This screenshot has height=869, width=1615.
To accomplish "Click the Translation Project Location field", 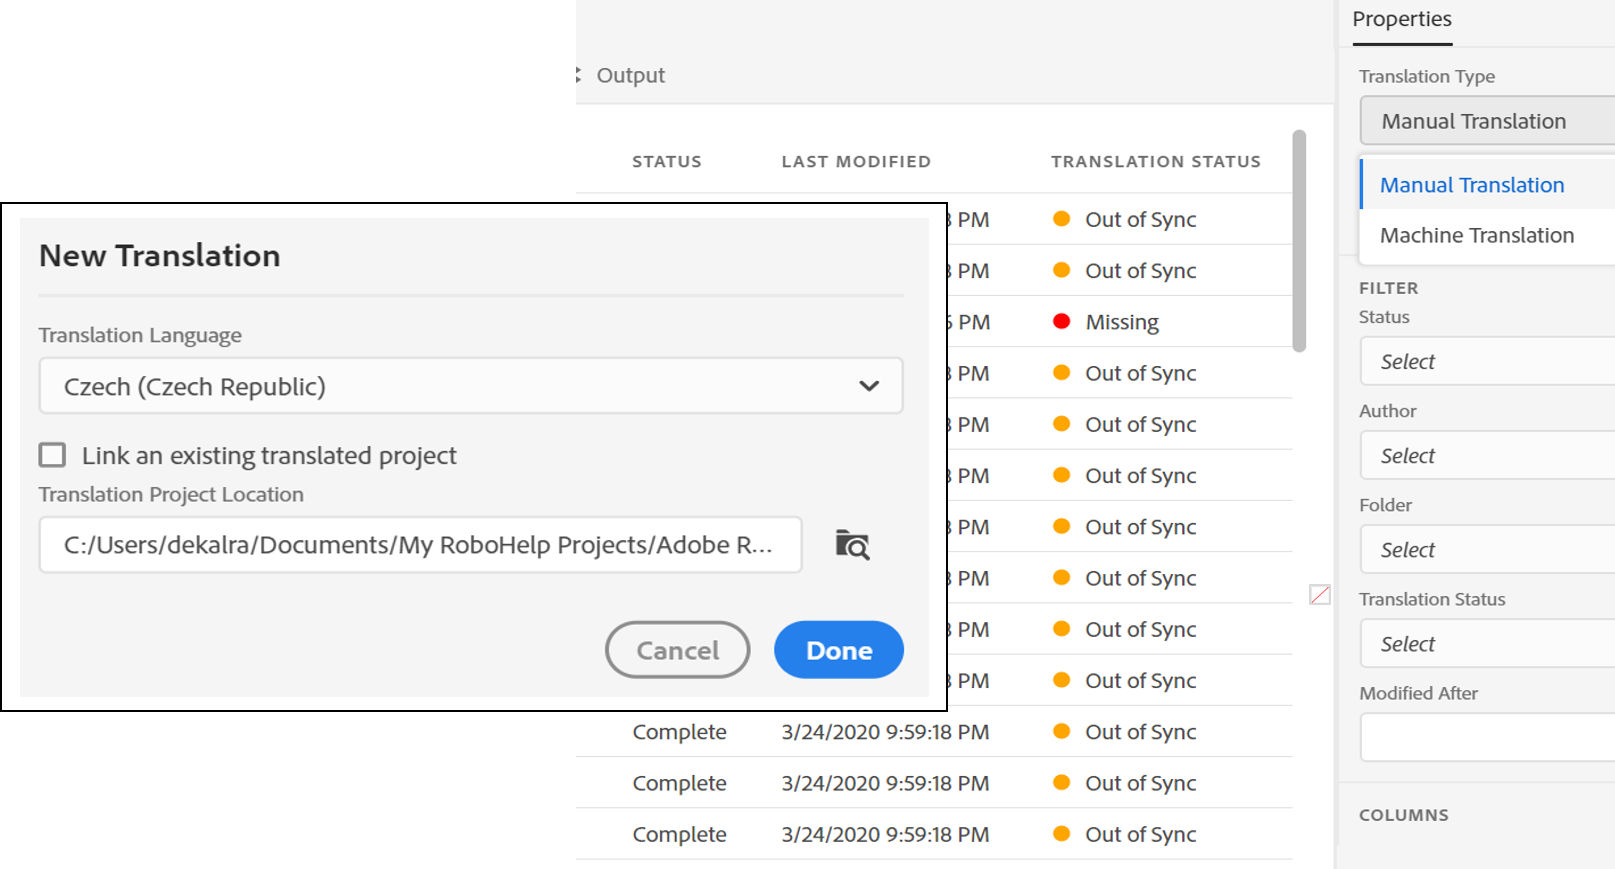I will click(420, 545).
